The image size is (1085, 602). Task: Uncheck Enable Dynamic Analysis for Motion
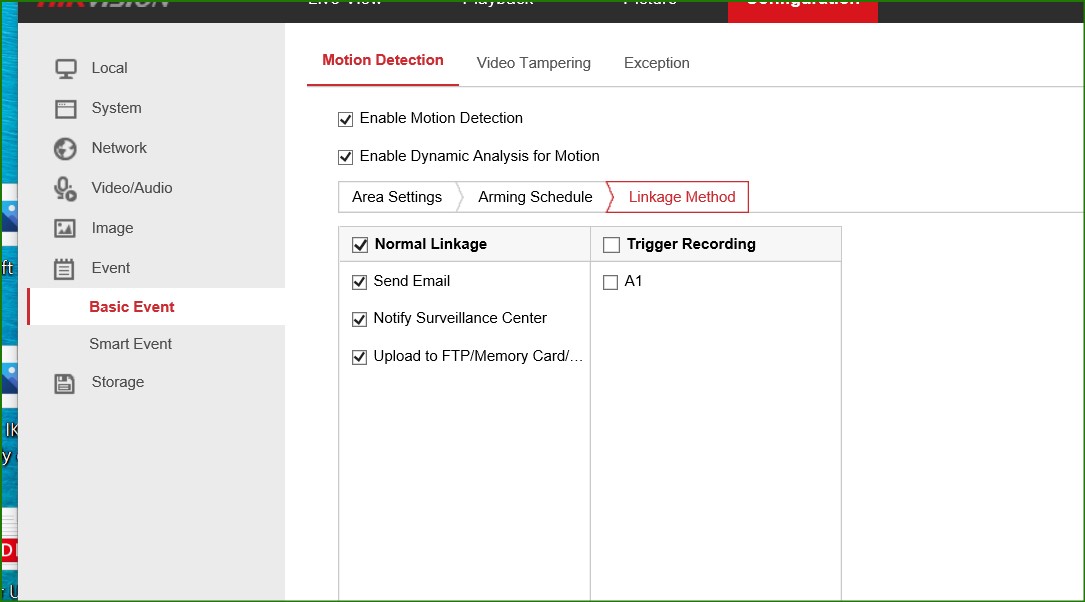pyautogui.click(x=346, y=157)
